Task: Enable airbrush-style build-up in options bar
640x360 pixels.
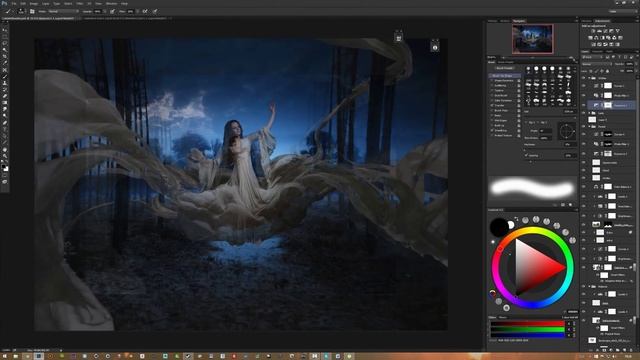Action: click(x=145, y=11)
